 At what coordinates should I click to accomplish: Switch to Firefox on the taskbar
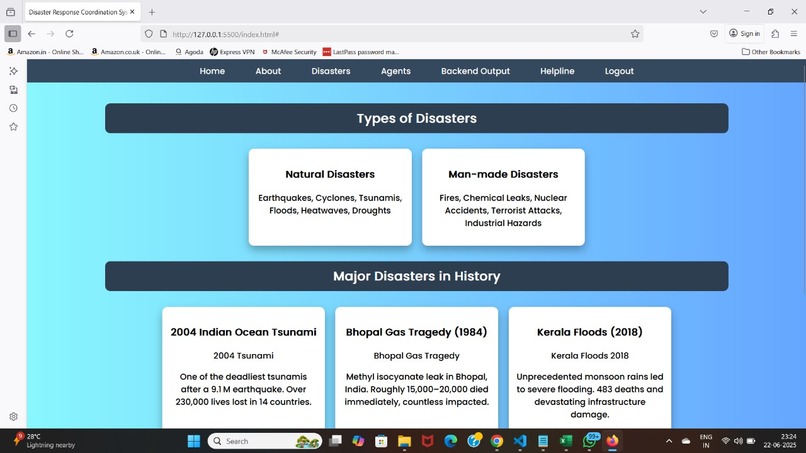tap(612, 441)
